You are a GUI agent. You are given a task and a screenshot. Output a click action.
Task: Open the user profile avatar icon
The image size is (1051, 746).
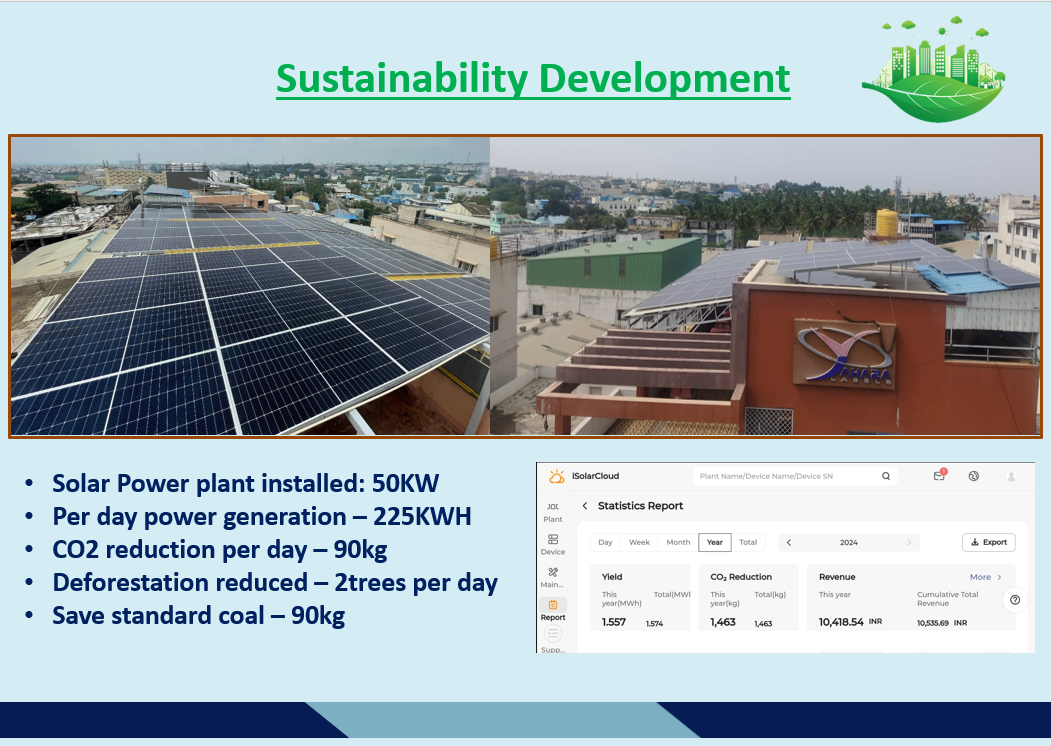tap(1011, 476)
